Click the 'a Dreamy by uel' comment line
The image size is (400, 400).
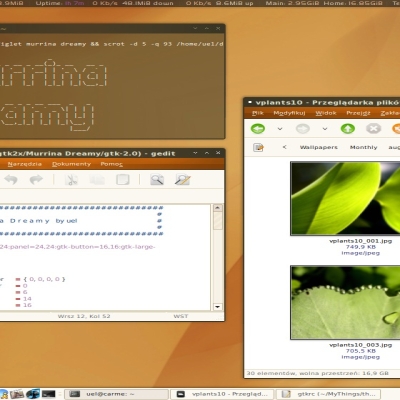[39, 221]
